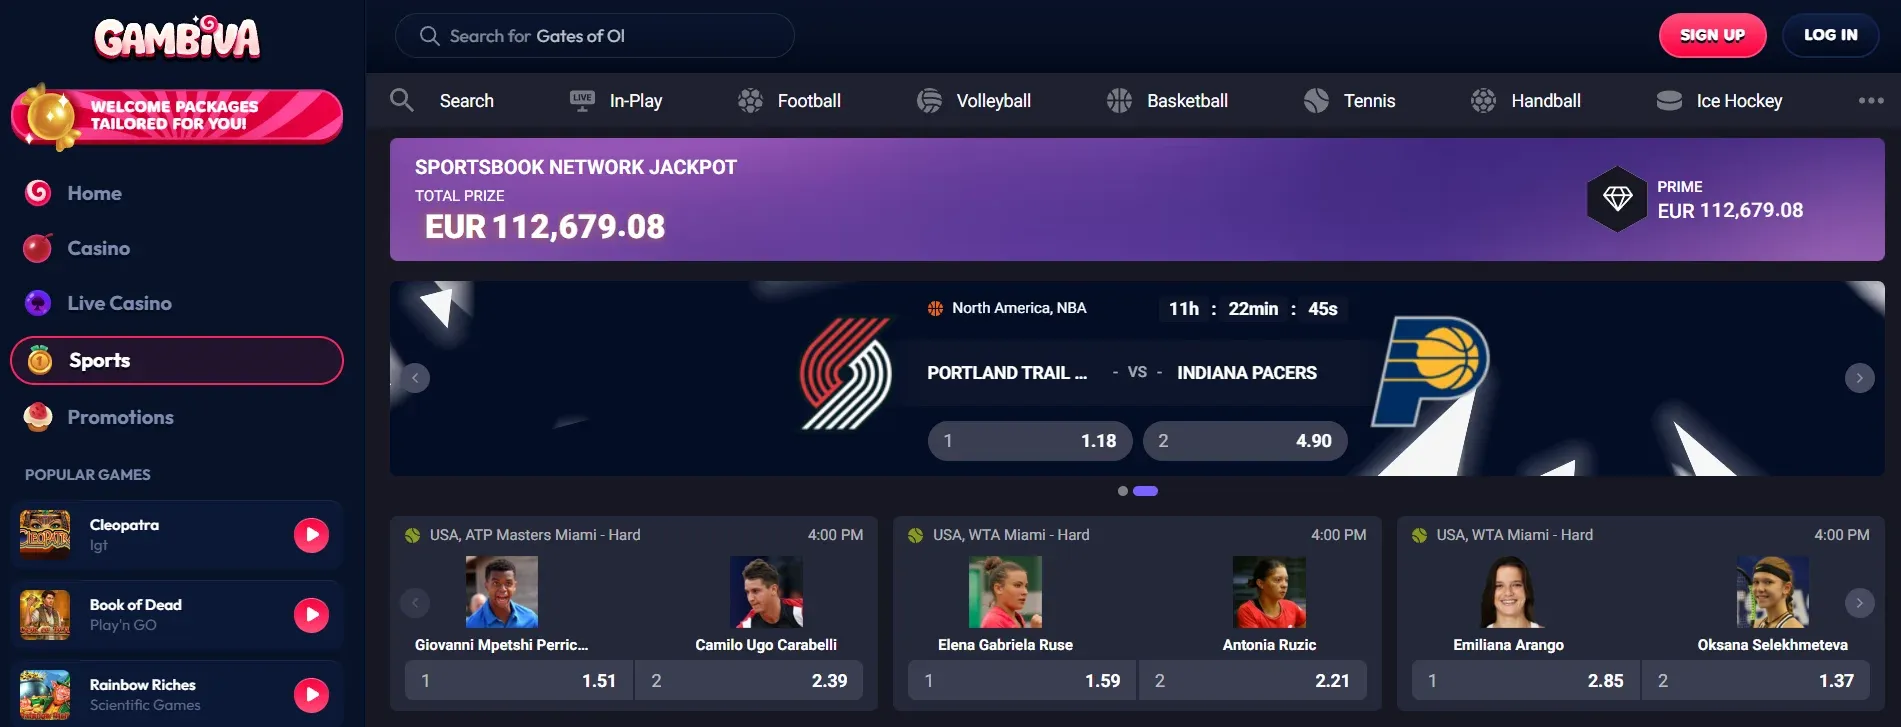The height and width of the screenshot is (727, 1901).
Task: Click the Casino cherry icon
Action: 38,247
